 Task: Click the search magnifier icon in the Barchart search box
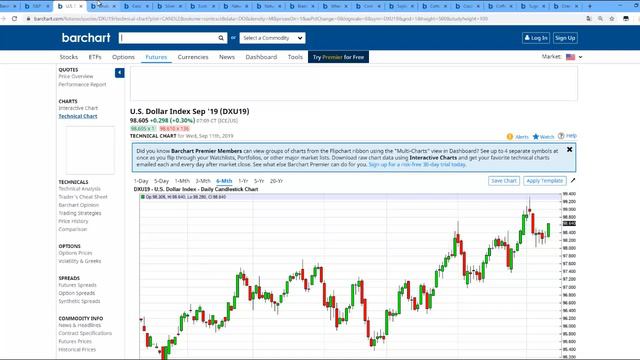click(221, 38)
